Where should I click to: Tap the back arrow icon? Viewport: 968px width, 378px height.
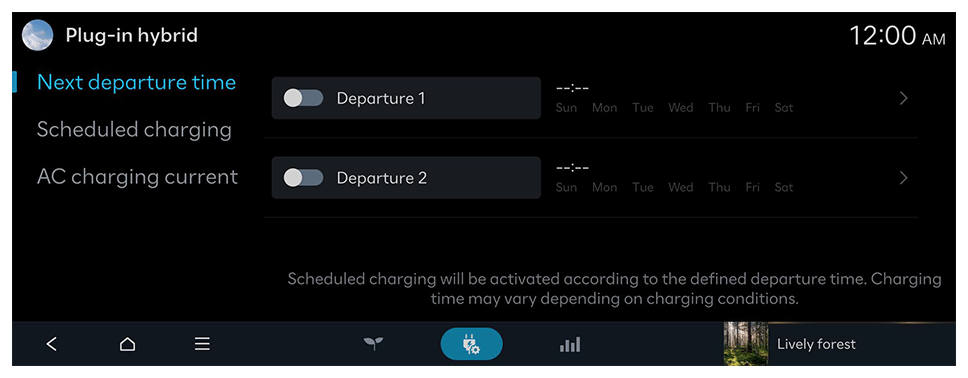(52, 344)
